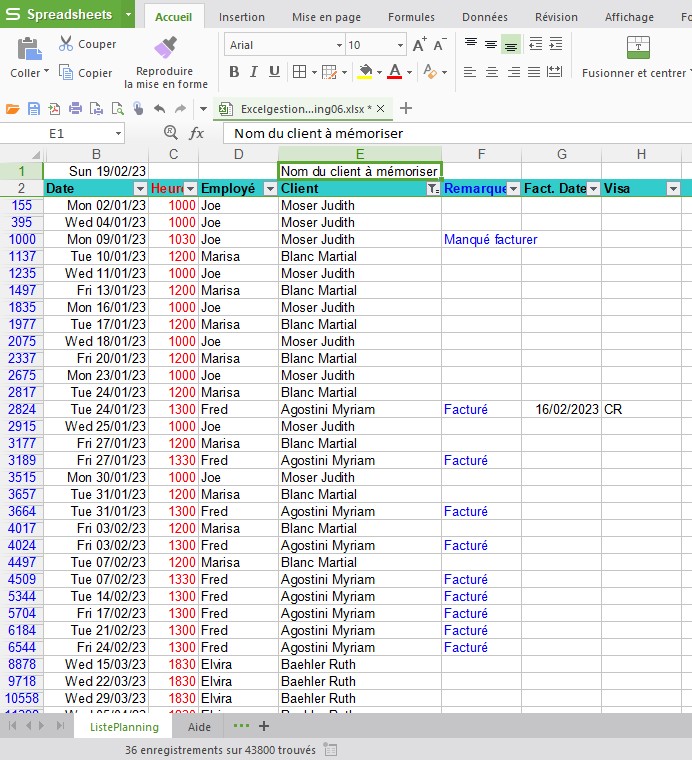This screenshot has height=760, width=692.
Task: Toggle italic formatting
Action: point(254,72)
